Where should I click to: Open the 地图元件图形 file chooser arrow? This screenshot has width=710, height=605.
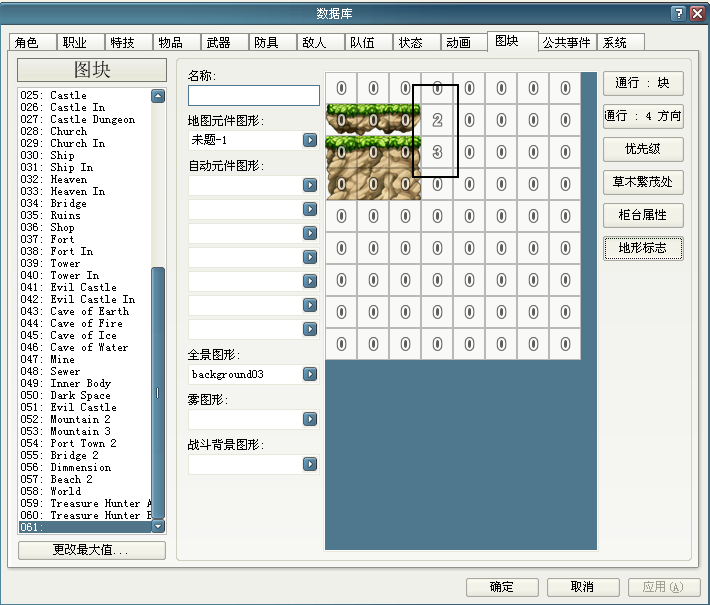pyautogui.click(x=310, y=140)
